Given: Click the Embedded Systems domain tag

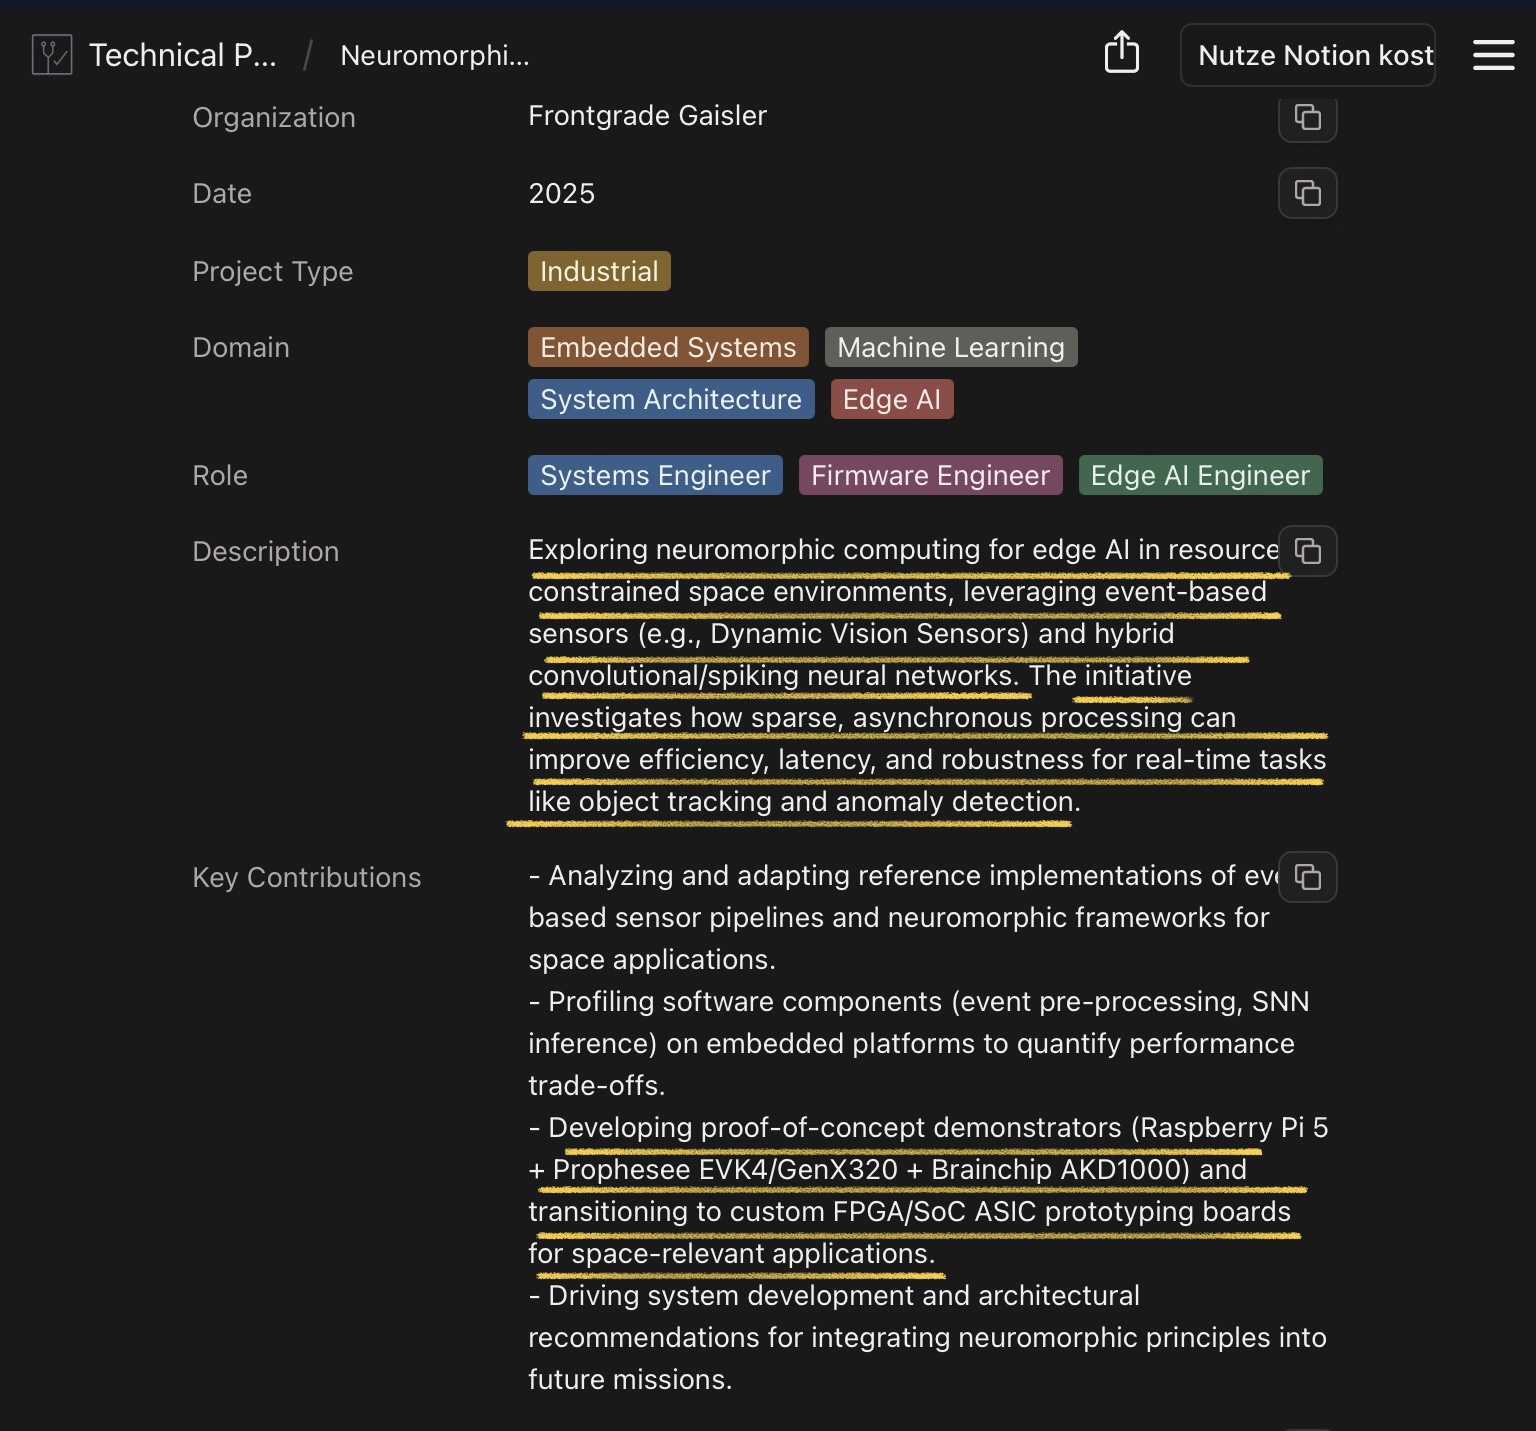Looking at the screenshot, I should tap(668, 347).
